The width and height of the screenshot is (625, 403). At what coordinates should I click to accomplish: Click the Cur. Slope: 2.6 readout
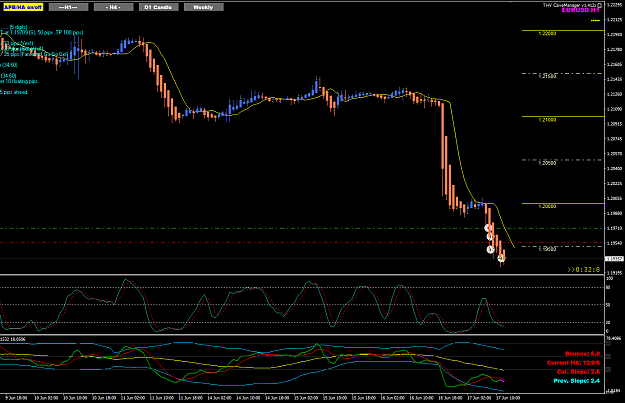pyautogui.click(x=578, y=372)
